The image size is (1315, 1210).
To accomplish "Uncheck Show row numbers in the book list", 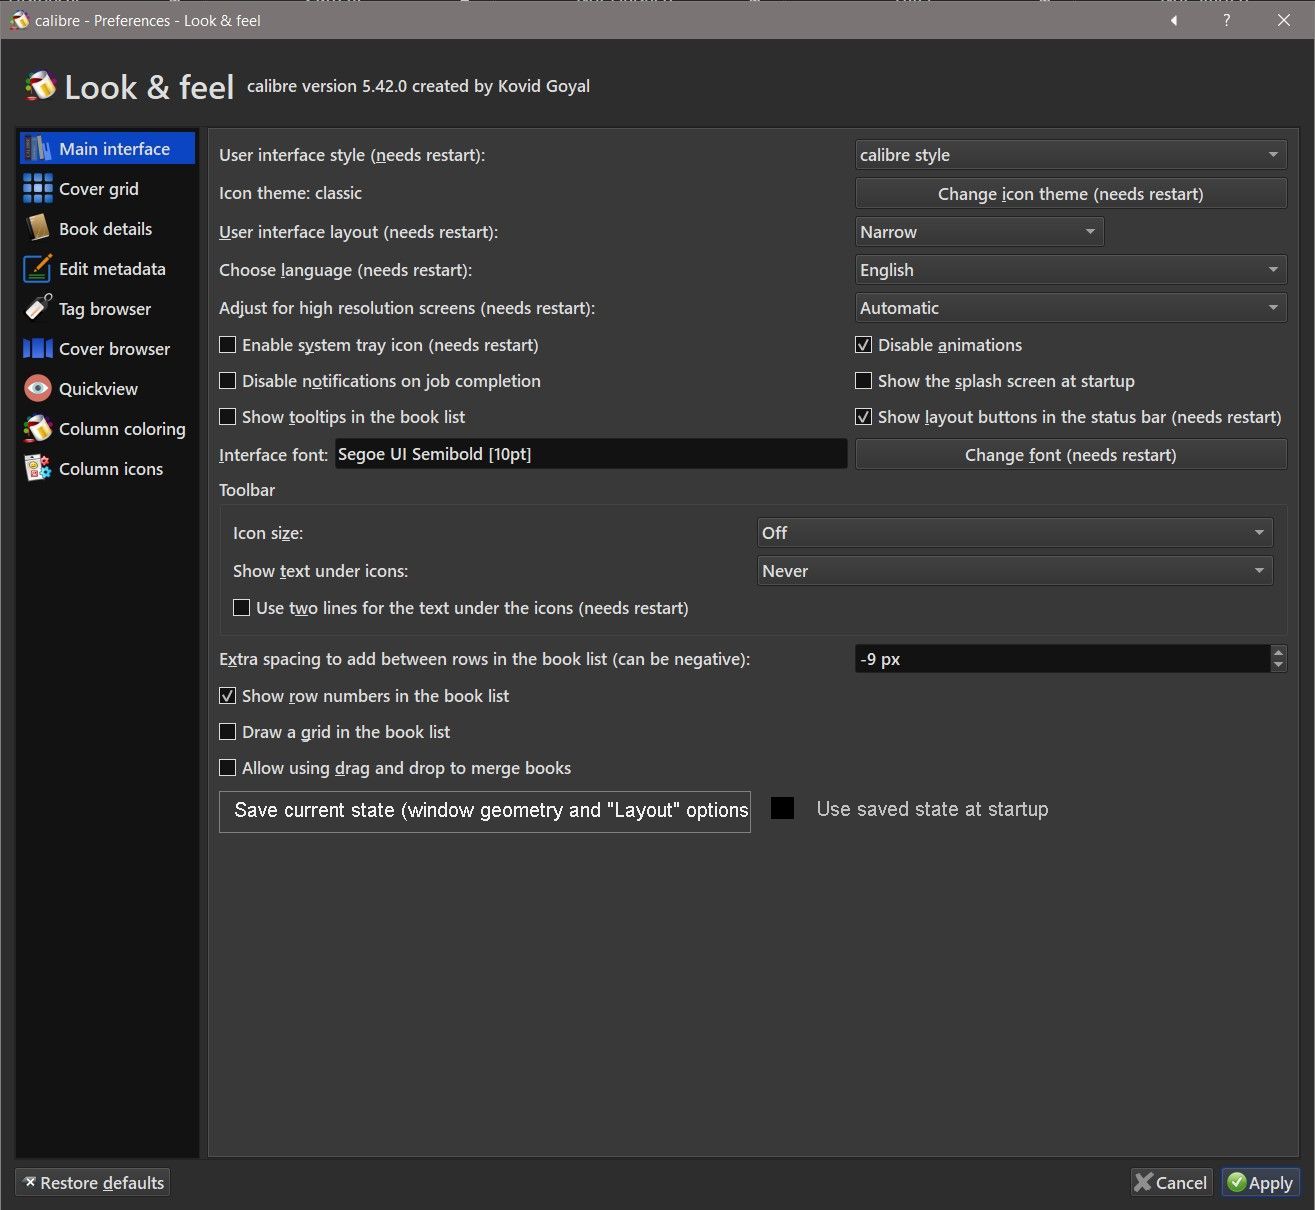I will coord(228,696).
